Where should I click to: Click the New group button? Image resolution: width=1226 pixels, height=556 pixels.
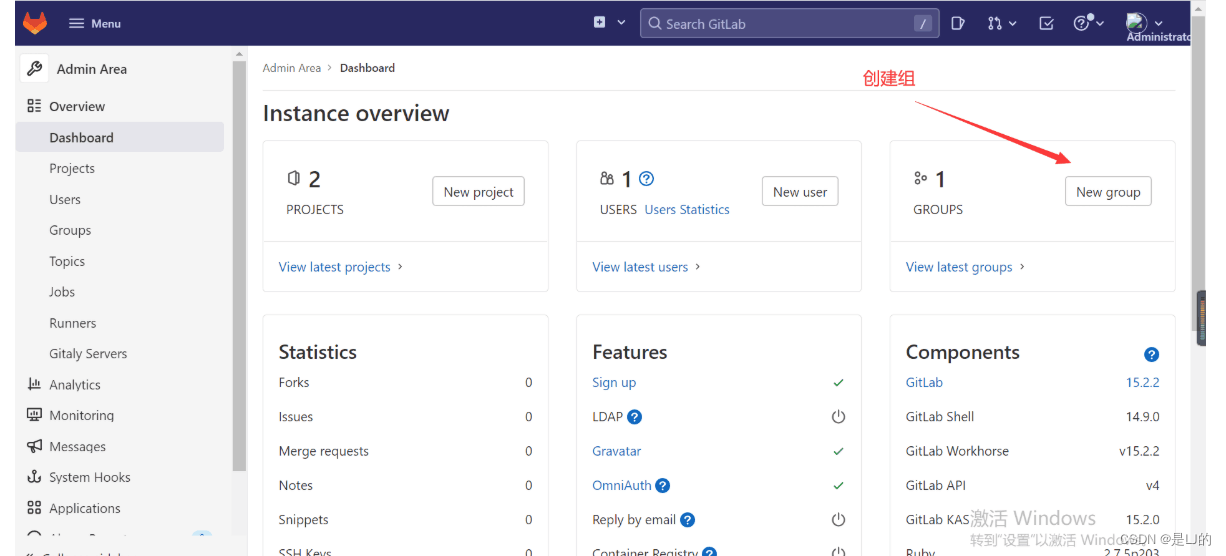(1108, 192)
